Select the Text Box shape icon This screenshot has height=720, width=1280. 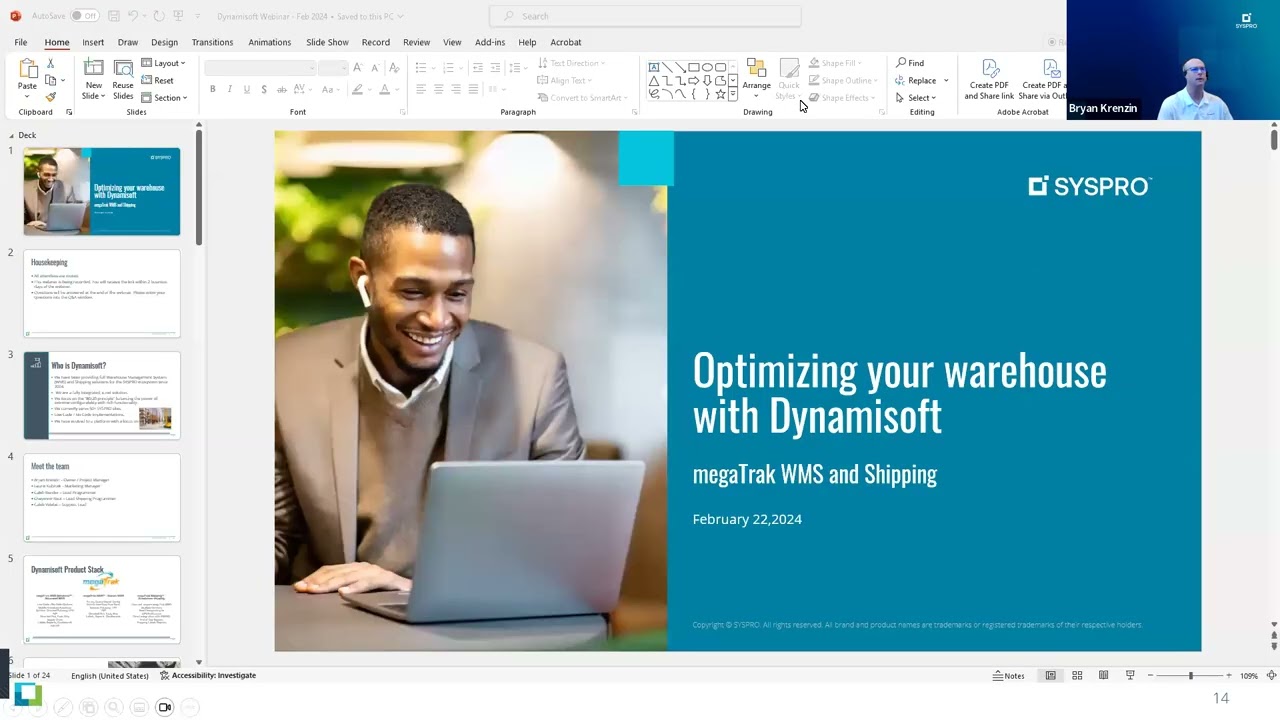click(x=654, y=67)
